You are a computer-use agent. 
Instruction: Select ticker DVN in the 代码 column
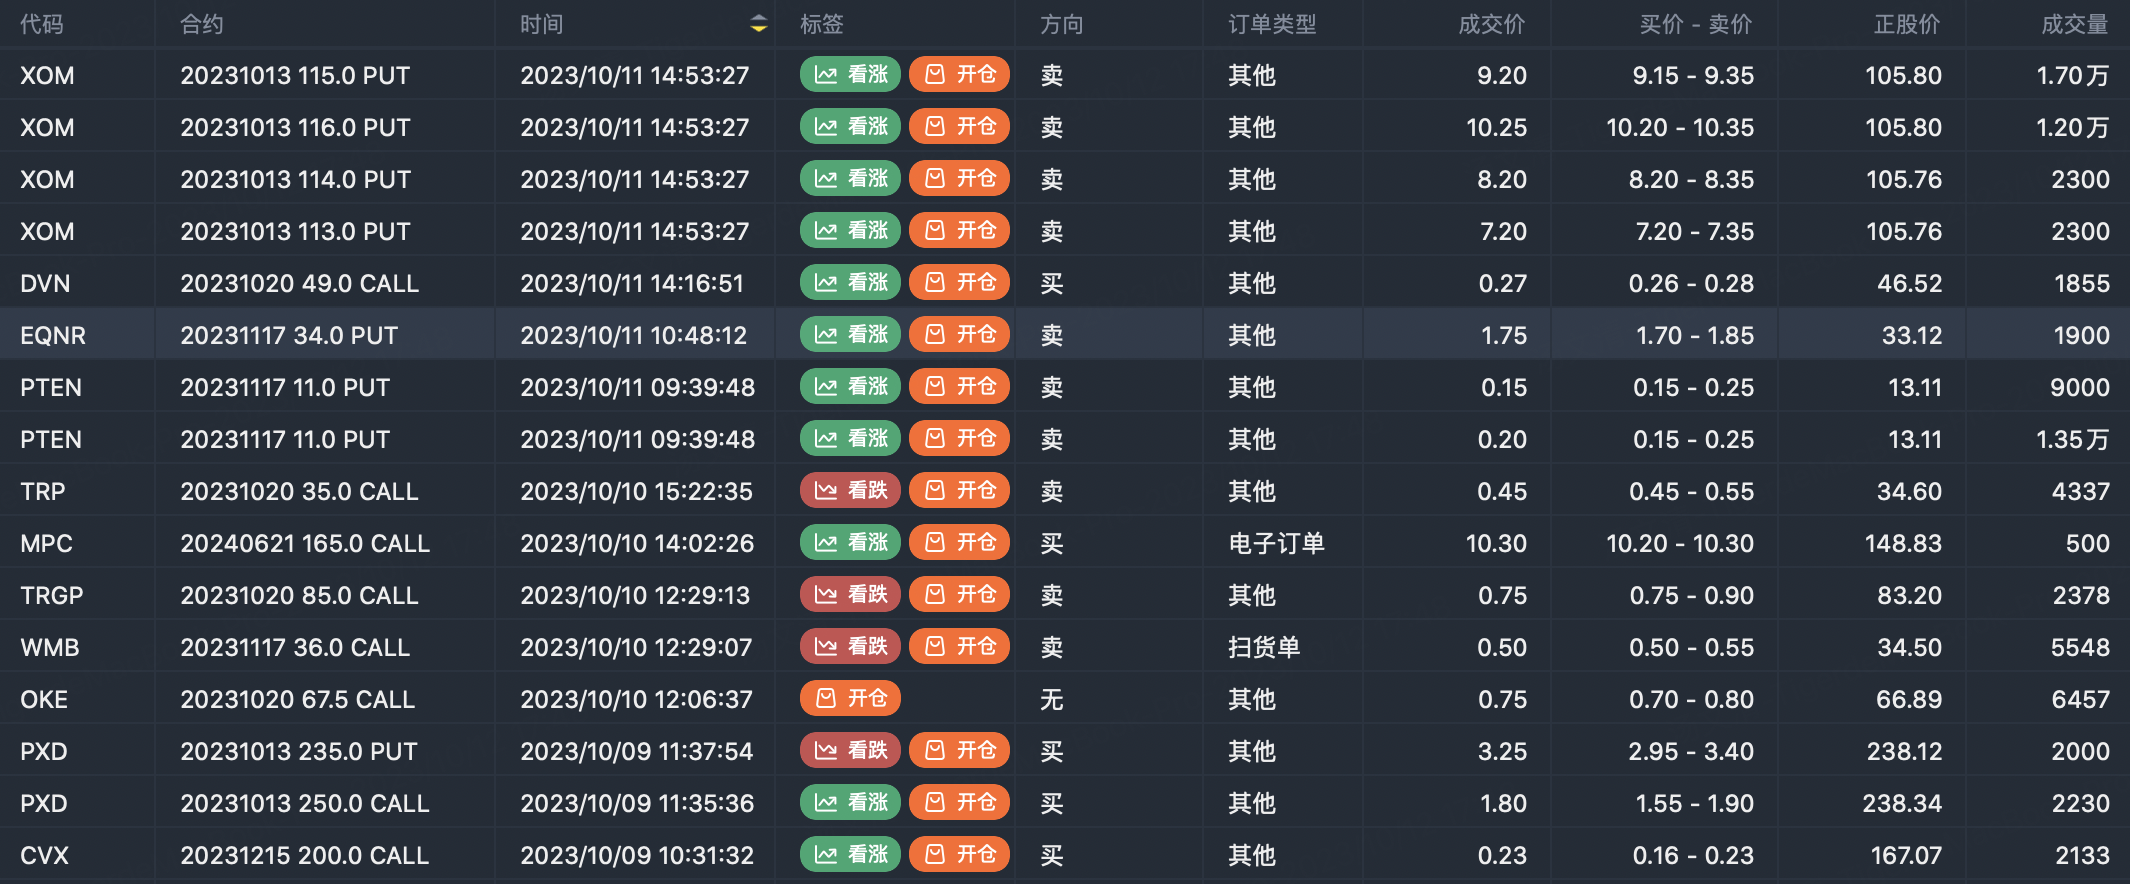click(x=45, y=283)
